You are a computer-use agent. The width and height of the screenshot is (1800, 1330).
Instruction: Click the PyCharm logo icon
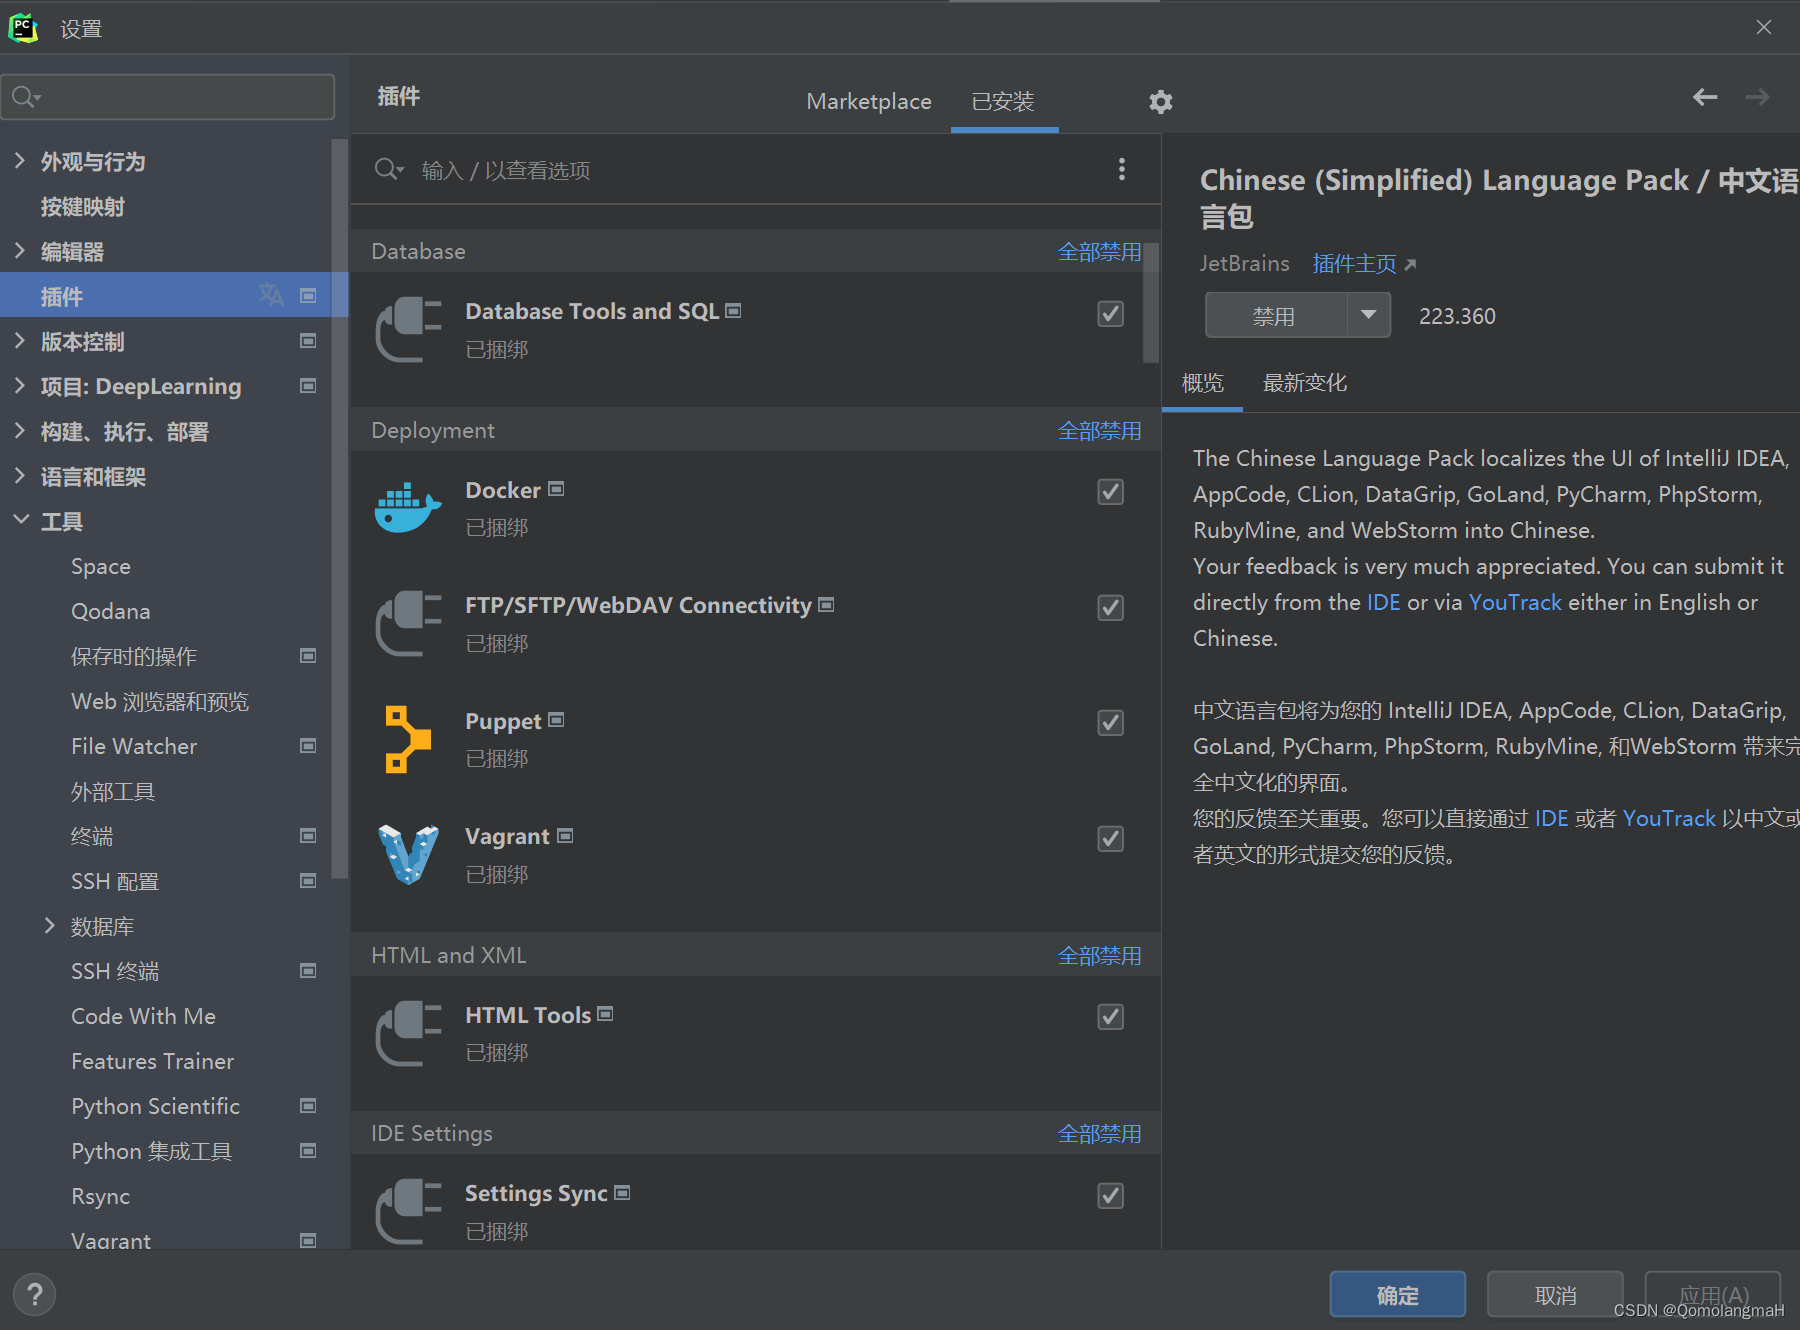tap(23, 27)
